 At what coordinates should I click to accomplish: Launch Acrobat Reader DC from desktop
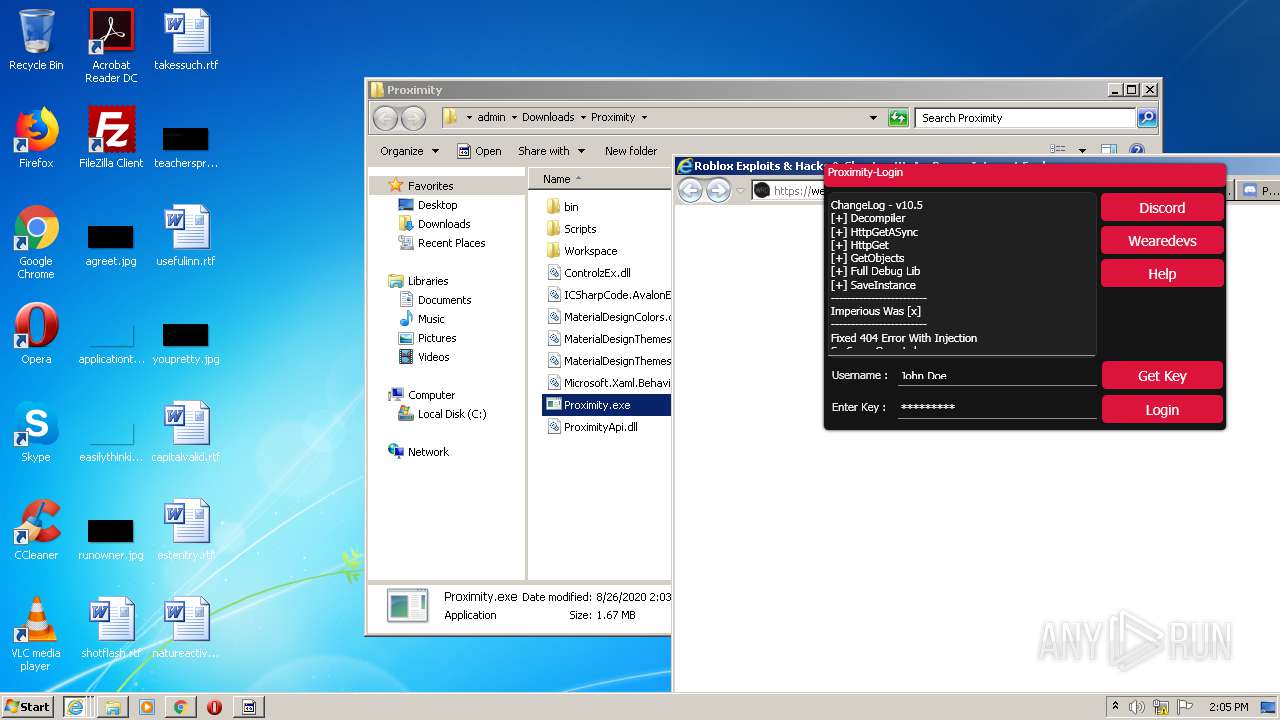[x=111, y=46]
